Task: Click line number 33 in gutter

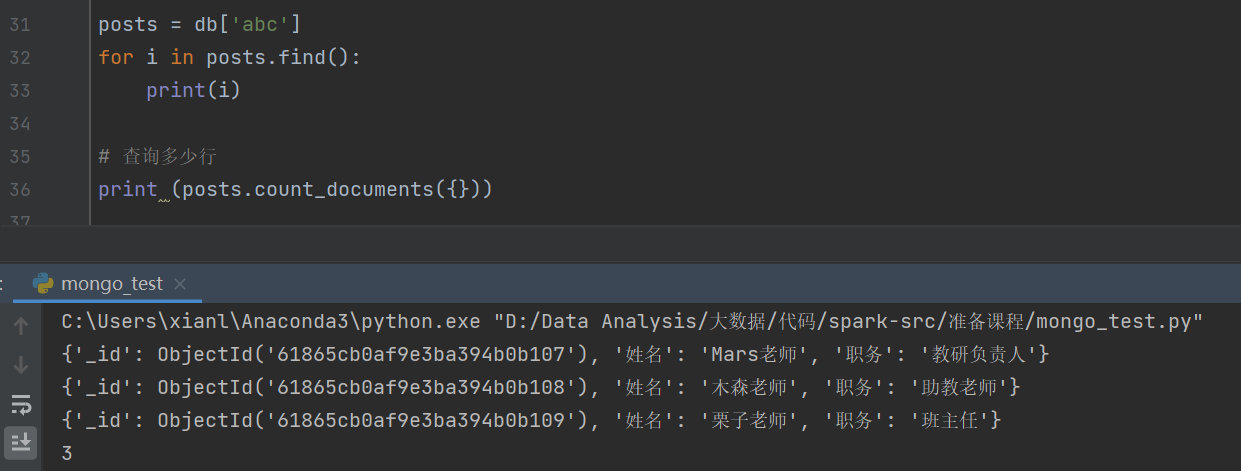Action: click(20, 90)
